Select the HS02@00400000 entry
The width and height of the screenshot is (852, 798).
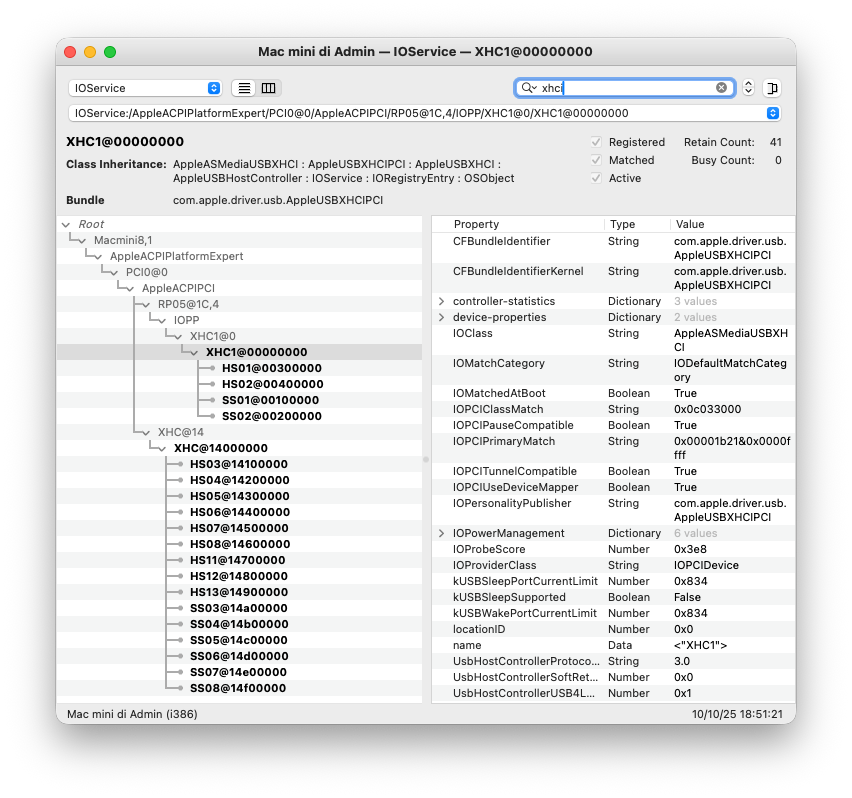[x=273, y=384]
